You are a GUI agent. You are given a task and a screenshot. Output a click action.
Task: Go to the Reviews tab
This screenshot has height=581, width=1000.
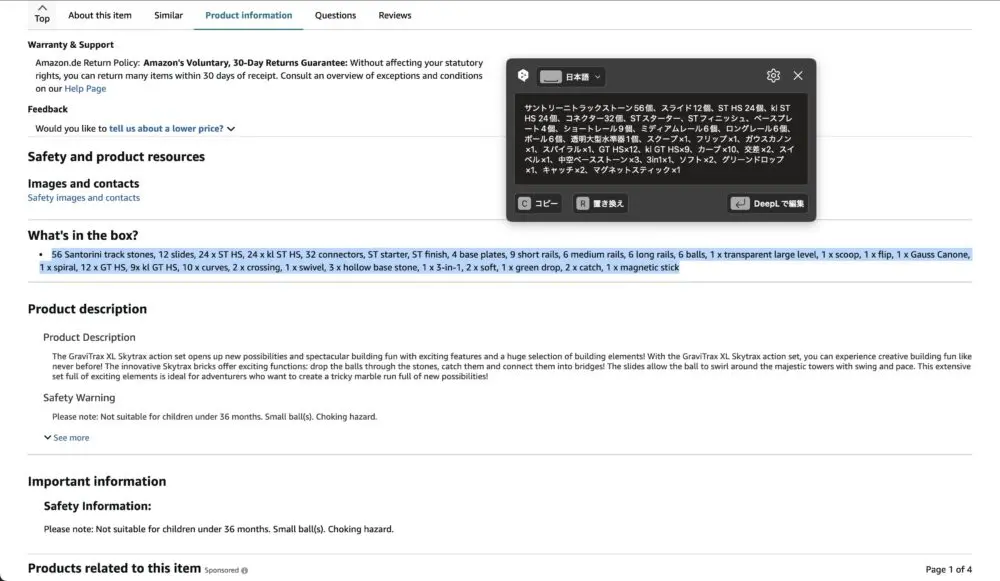tap(395, 15)
